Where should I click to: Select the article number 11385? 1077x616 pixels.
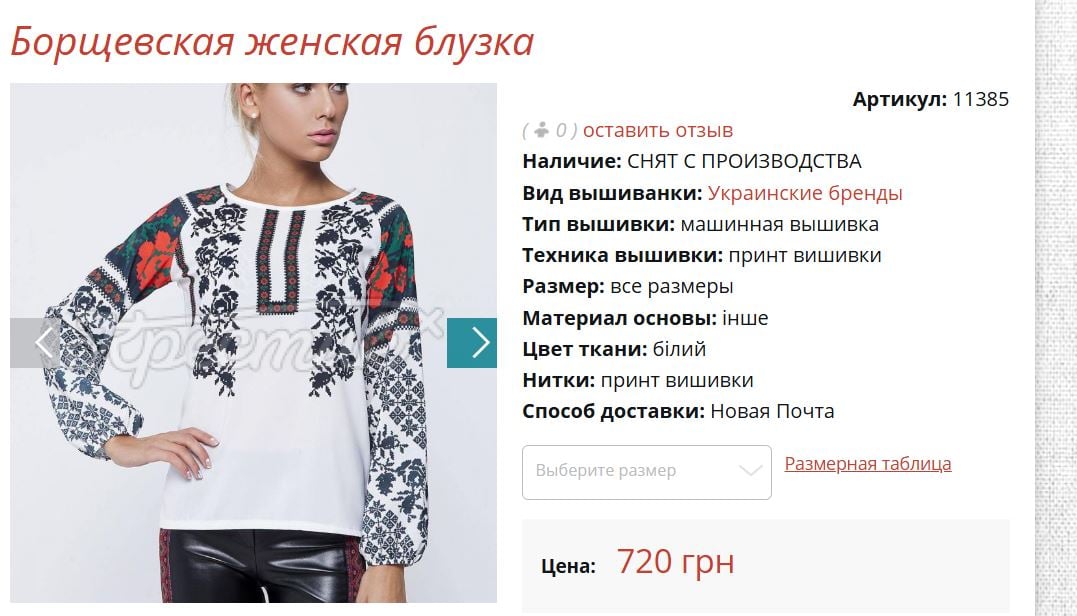tap(981, 99)
